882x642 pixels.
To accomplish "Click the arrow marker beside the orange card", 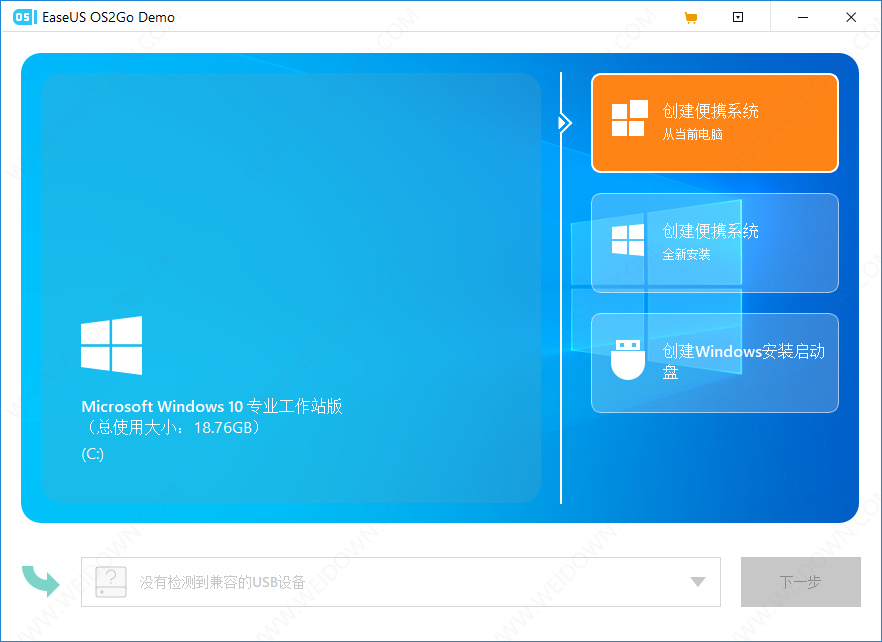I will [565, 123].
